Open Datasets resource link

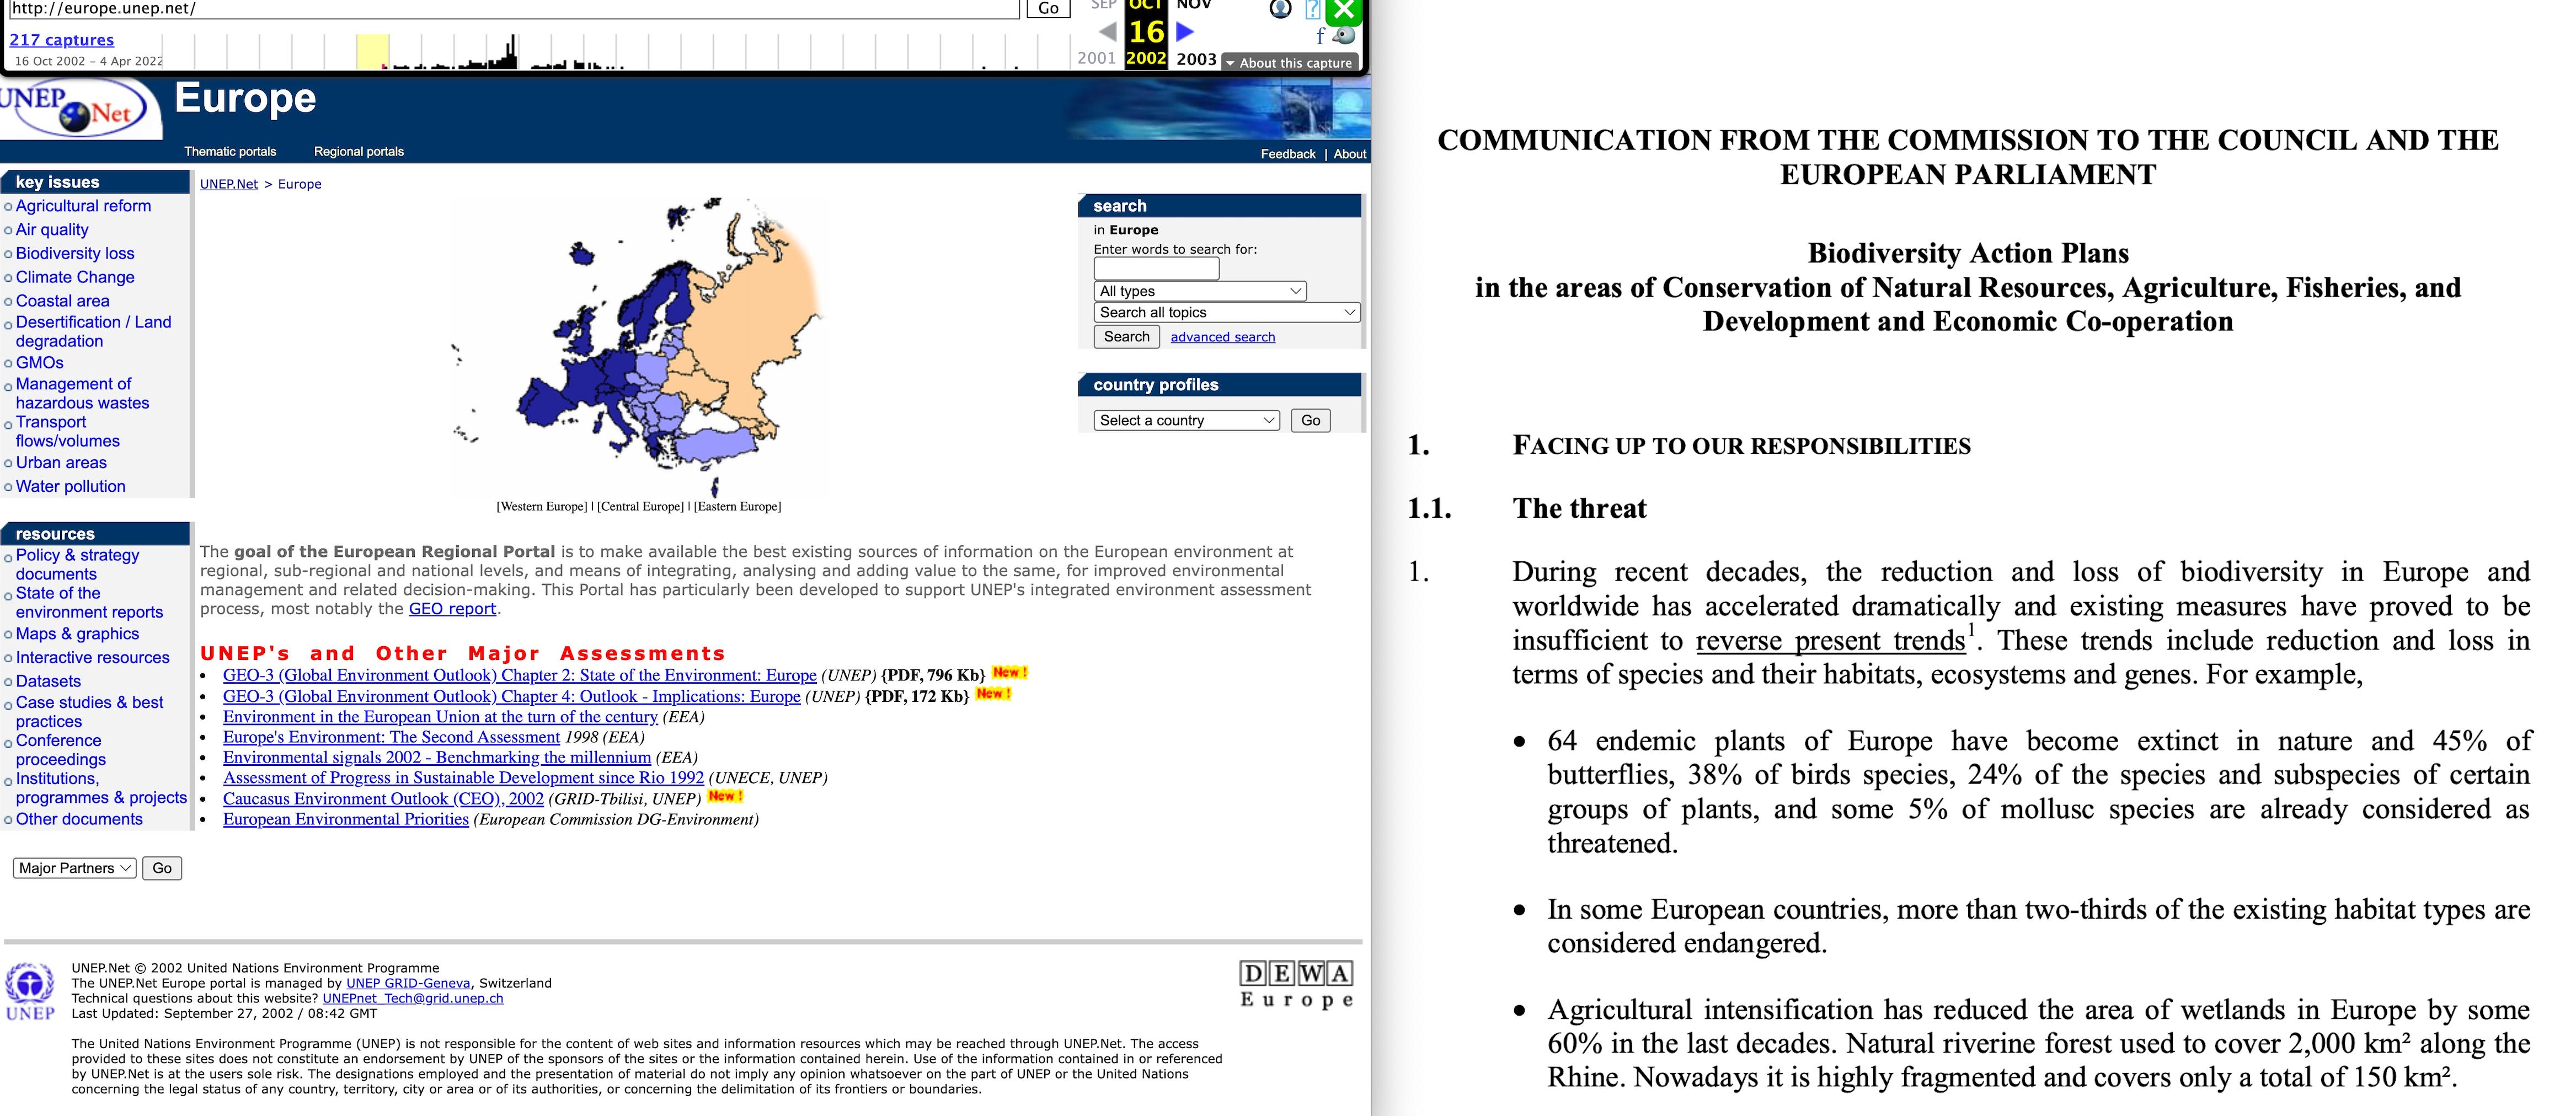(48, 681)
